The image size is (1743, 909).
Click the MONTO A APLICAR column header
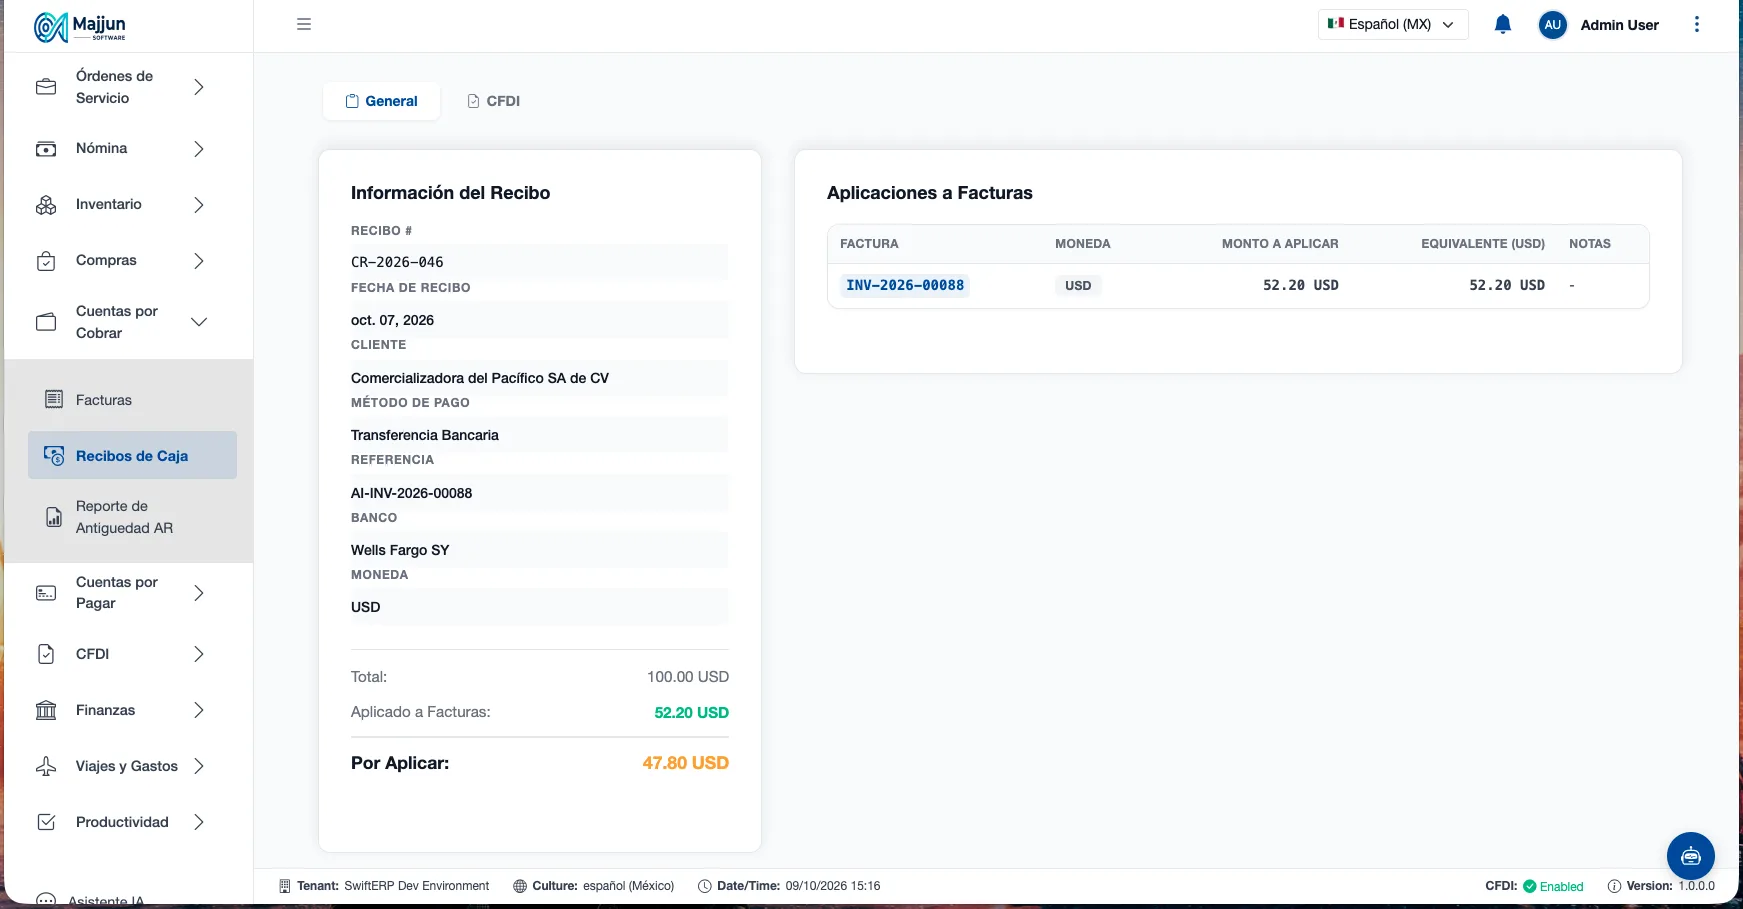[x=1279, y=244]
